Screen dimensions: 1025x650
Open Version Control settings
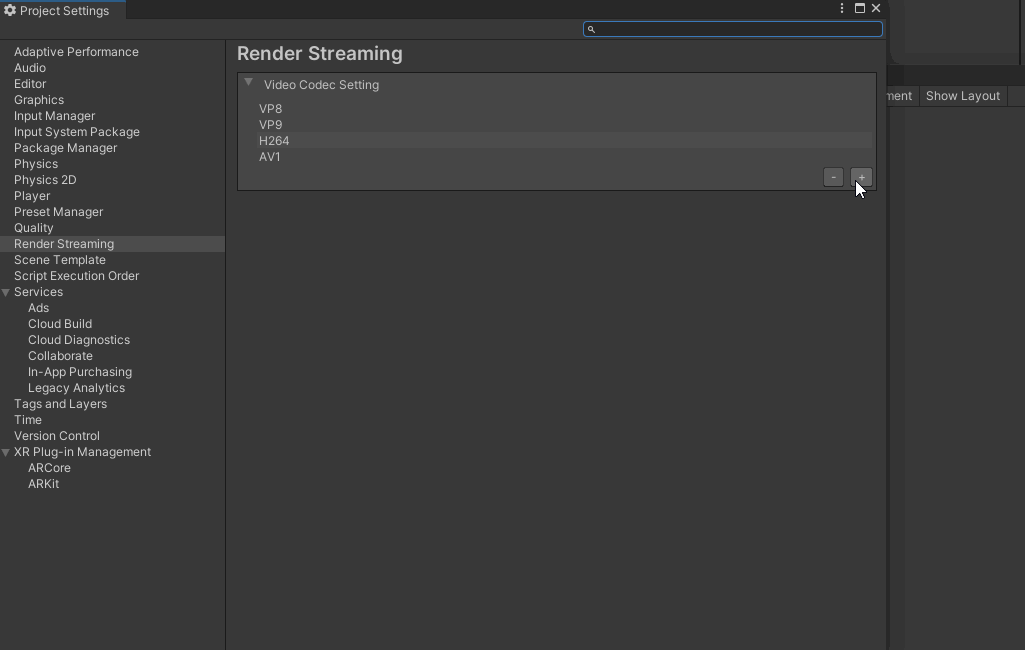tap(57, 436)
